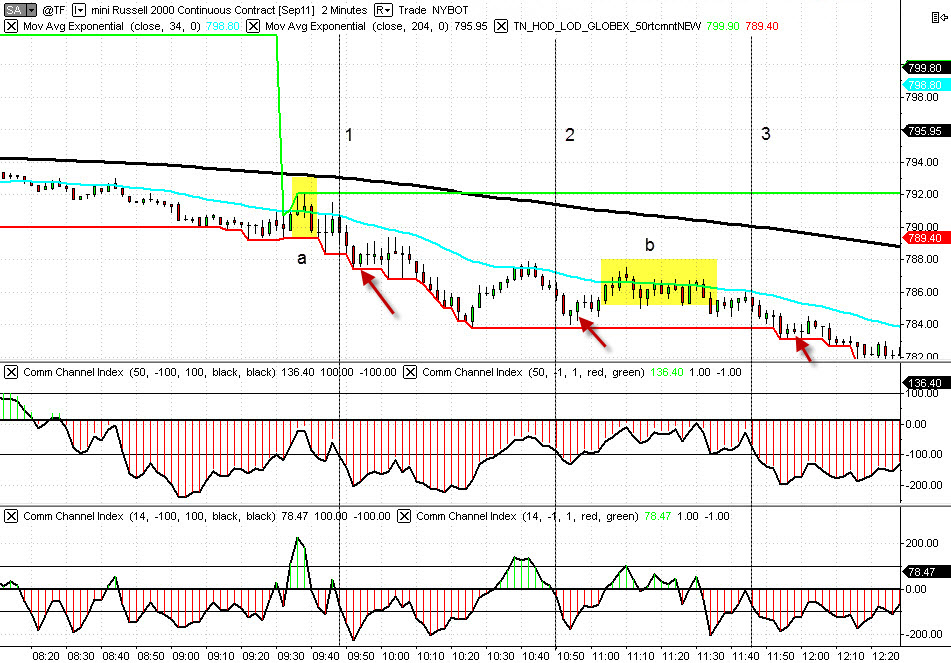Click the scale shift icon at top right

939,18
